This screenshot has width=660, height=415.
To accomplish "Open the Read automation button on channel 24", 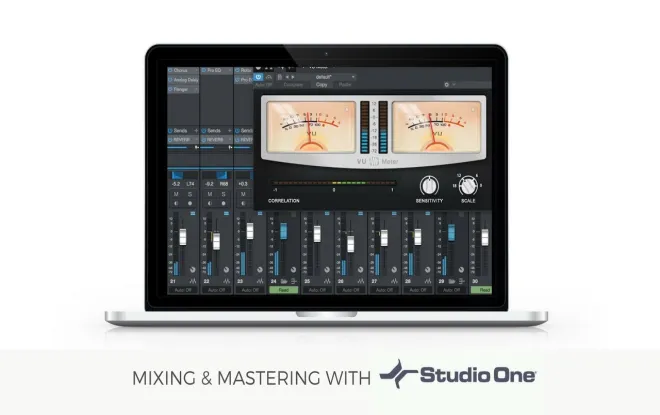I will (284, 290).
